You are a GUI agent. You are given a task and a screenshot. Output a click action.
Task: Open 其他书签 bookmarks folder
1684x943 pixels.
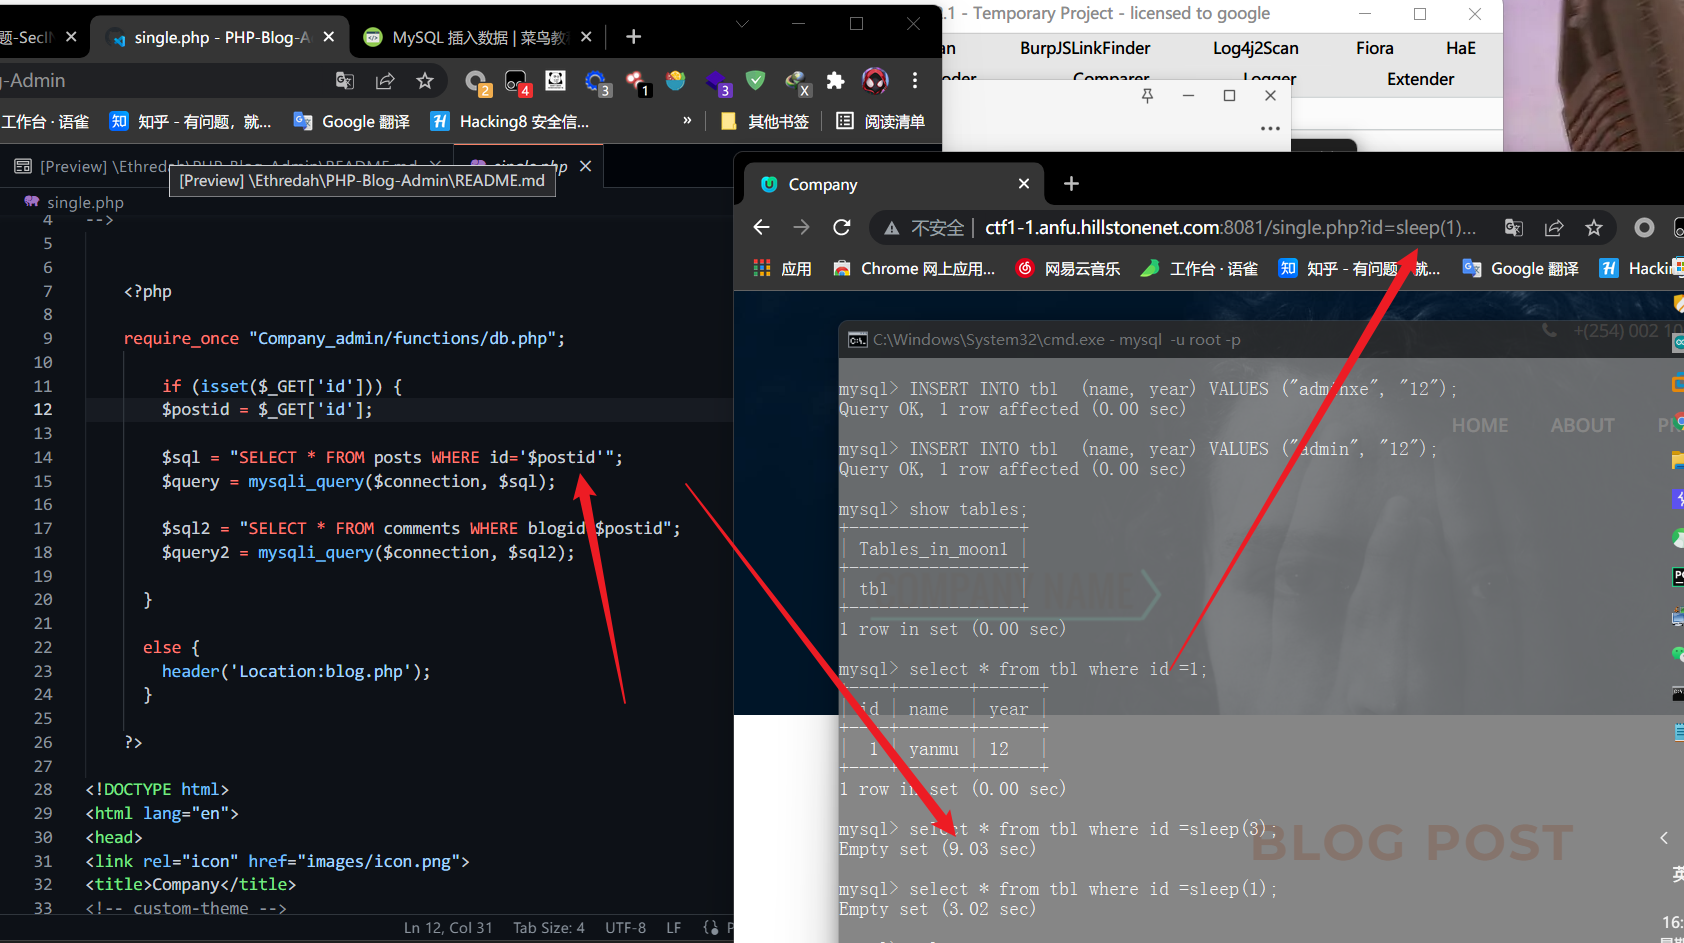(x=765, y=121)
